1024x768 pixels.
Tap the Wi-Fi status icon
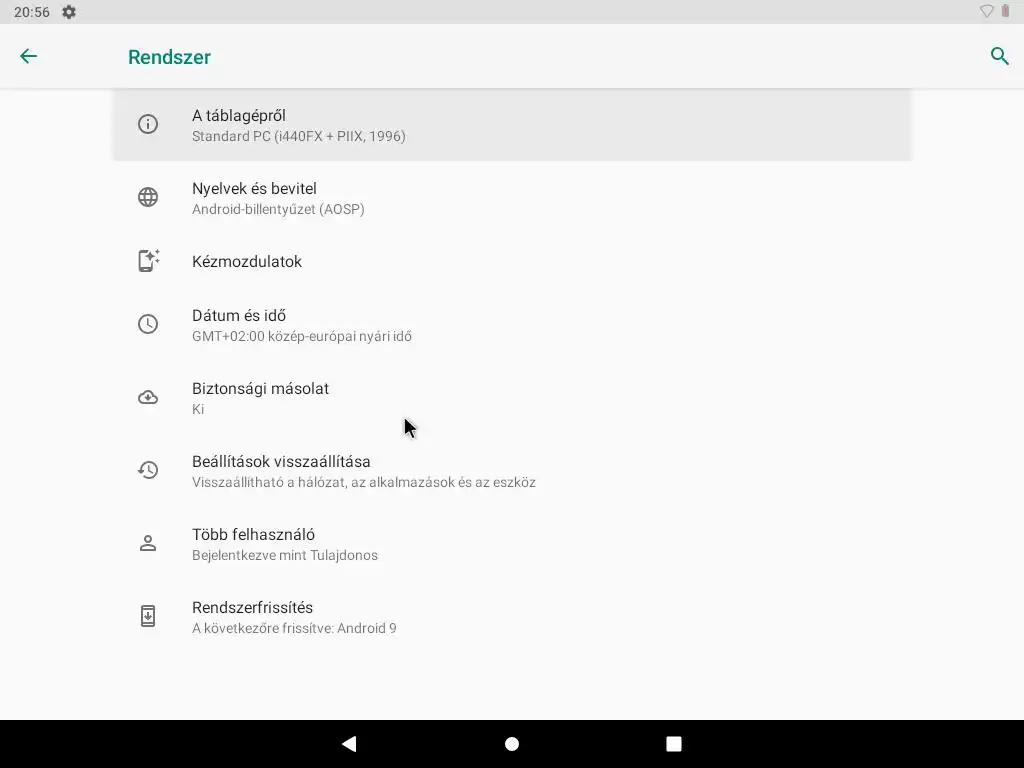[x=986, y=12]
